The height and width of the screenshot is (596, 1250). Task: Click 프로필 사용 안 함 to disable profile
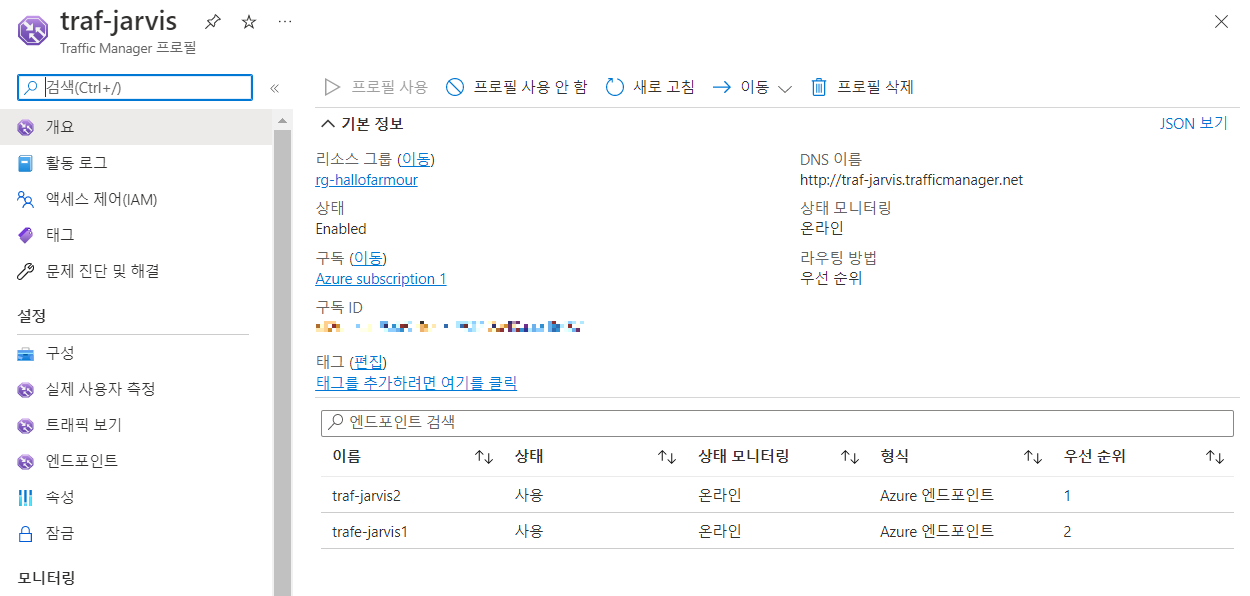517,87
